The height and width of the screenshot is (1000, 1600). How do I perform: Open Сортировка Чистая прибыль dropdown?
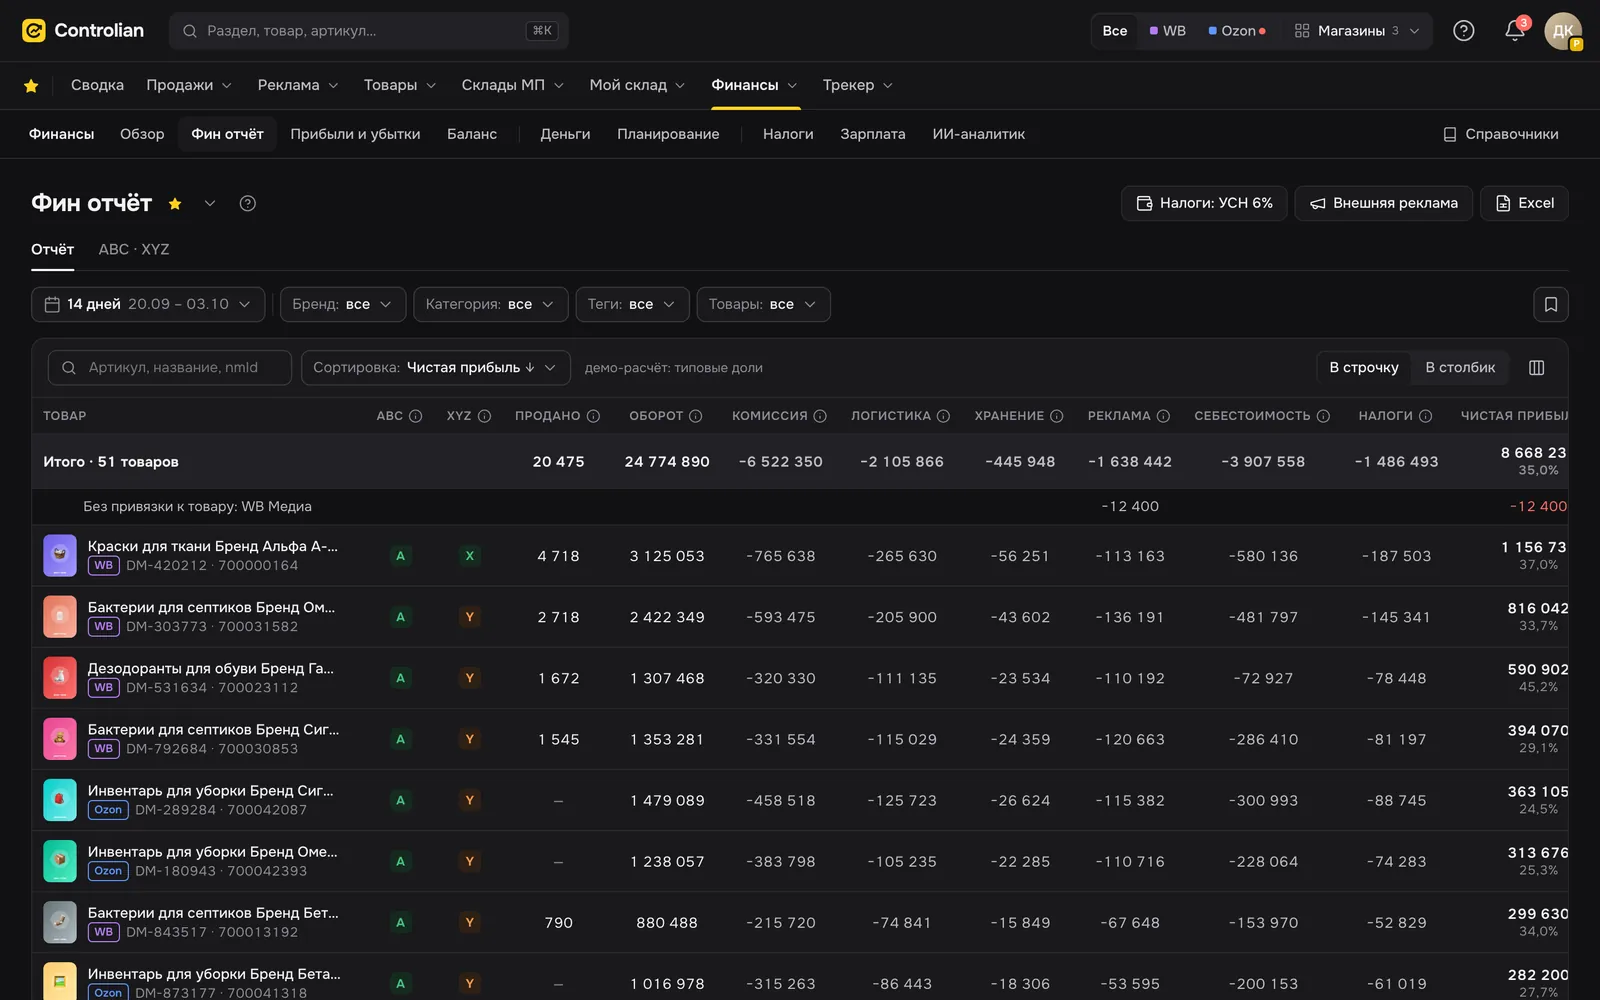pyautogui.click(x=436, y=368)
